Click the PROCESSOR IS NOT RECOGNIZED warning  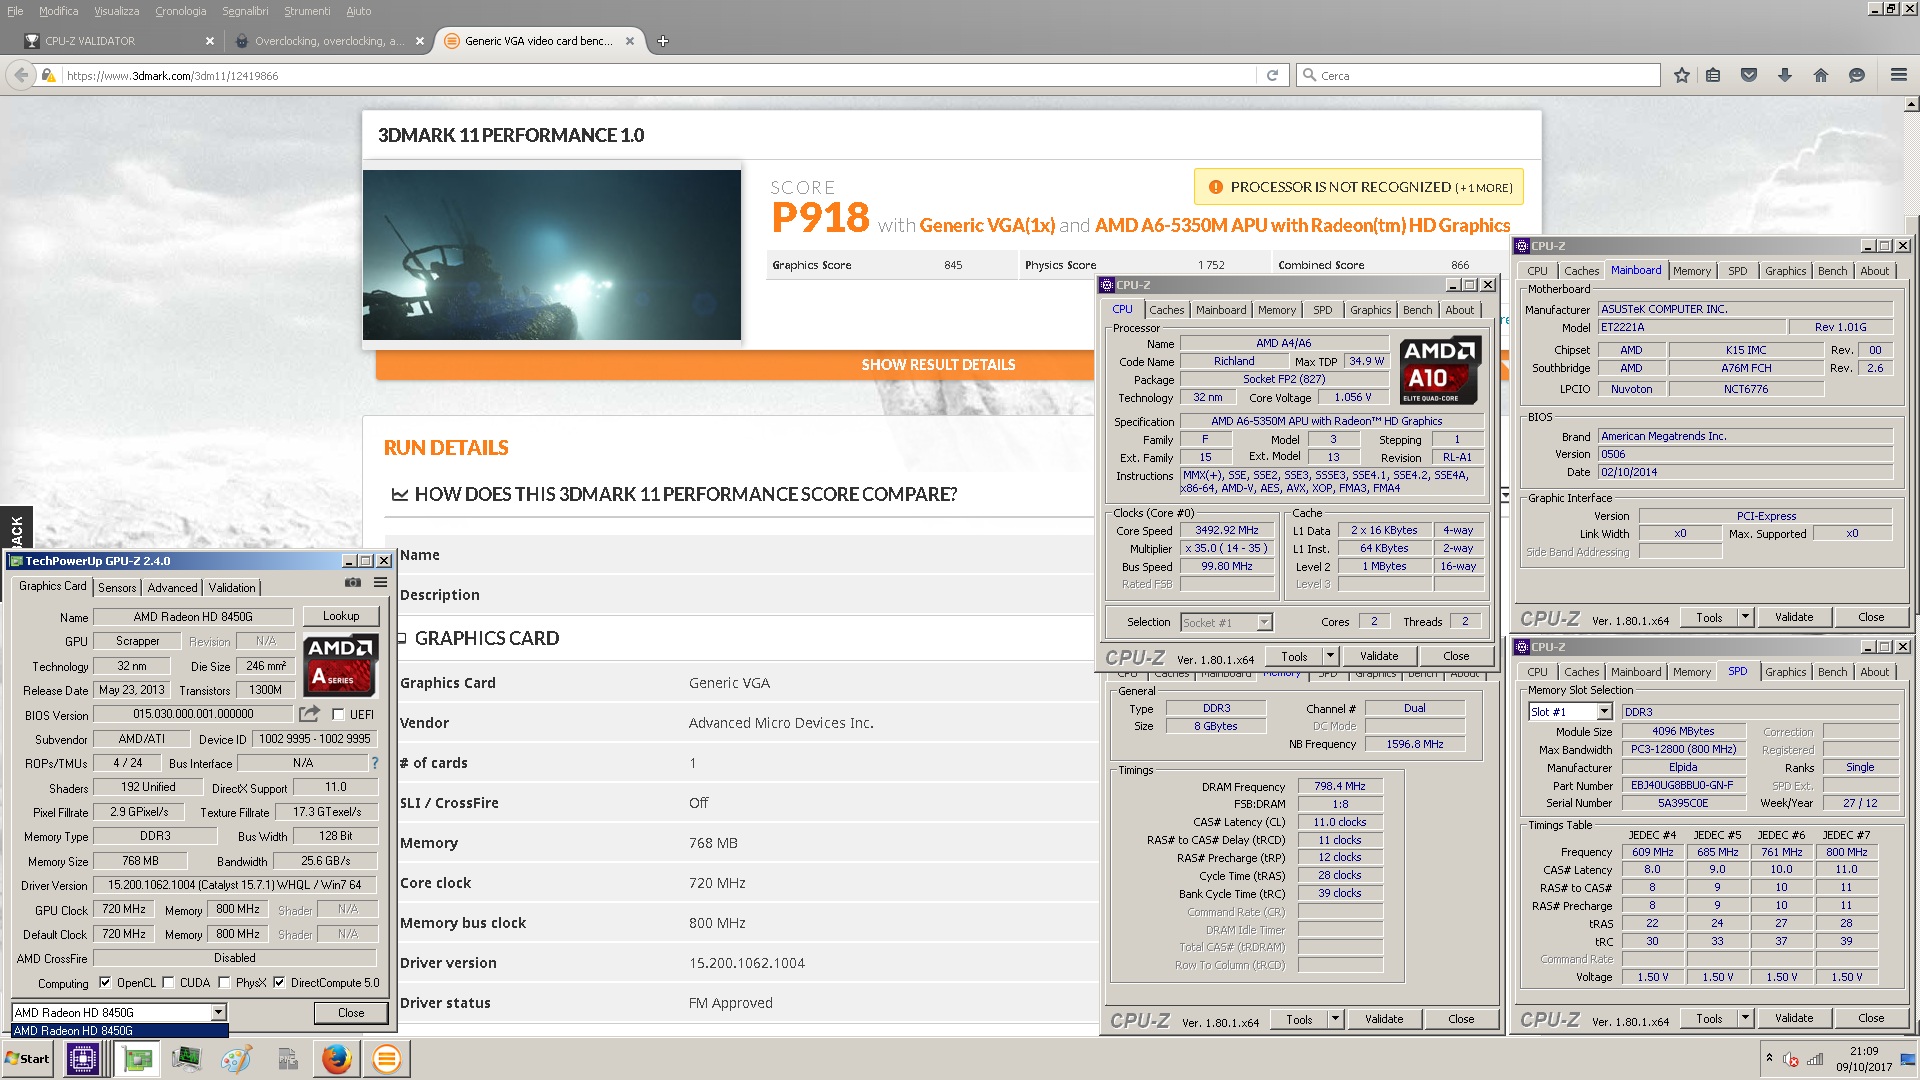click(x=1359, y=187)
